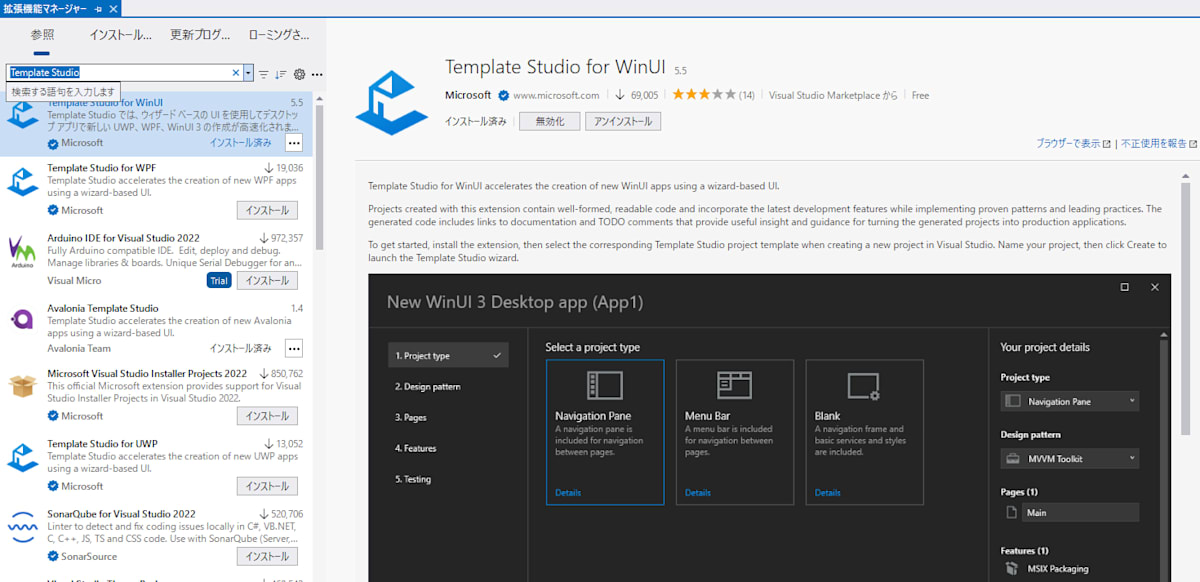Click the verified publisher badge in details header
The image size is (1200, 582).
tap(502, 95)
